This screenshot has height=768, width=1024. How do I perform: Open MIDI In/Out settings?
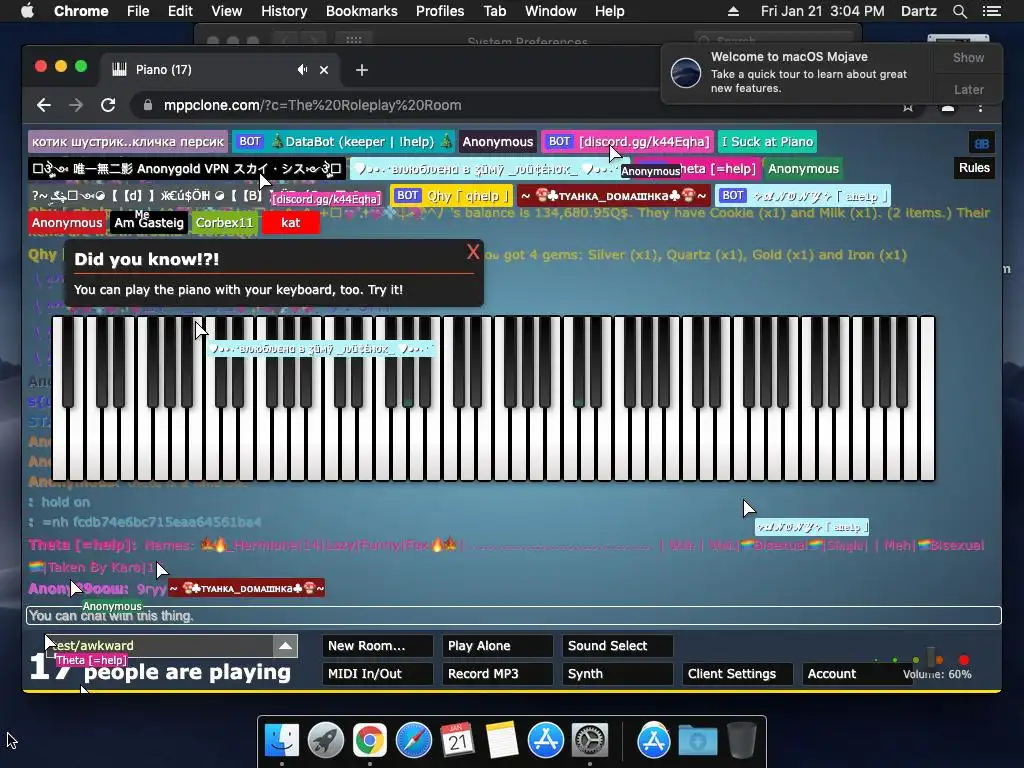click(x=377, y=674)
